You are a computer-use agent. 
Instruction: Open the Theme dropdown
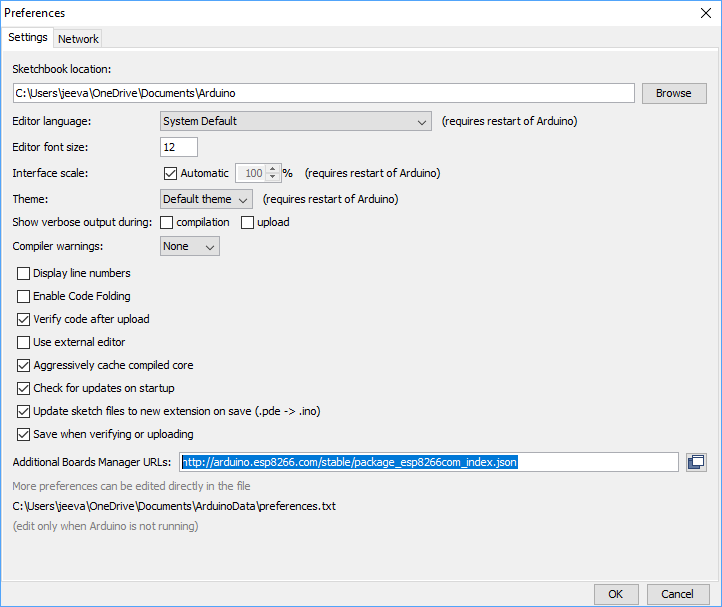206,199
